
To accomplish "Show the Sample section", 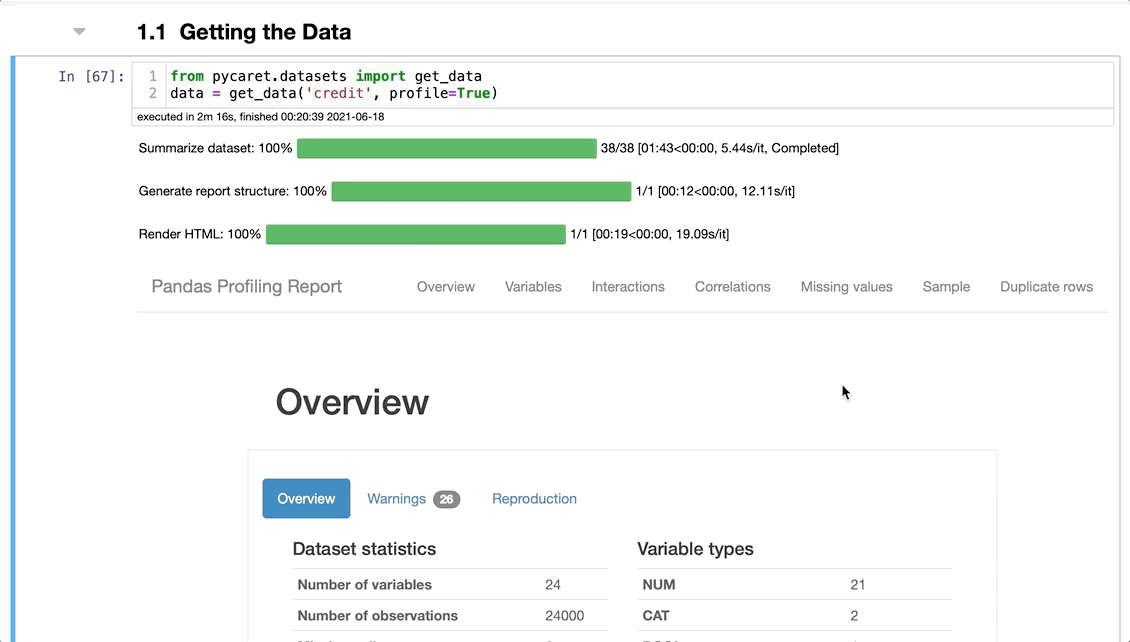I will tap(946, 287).
